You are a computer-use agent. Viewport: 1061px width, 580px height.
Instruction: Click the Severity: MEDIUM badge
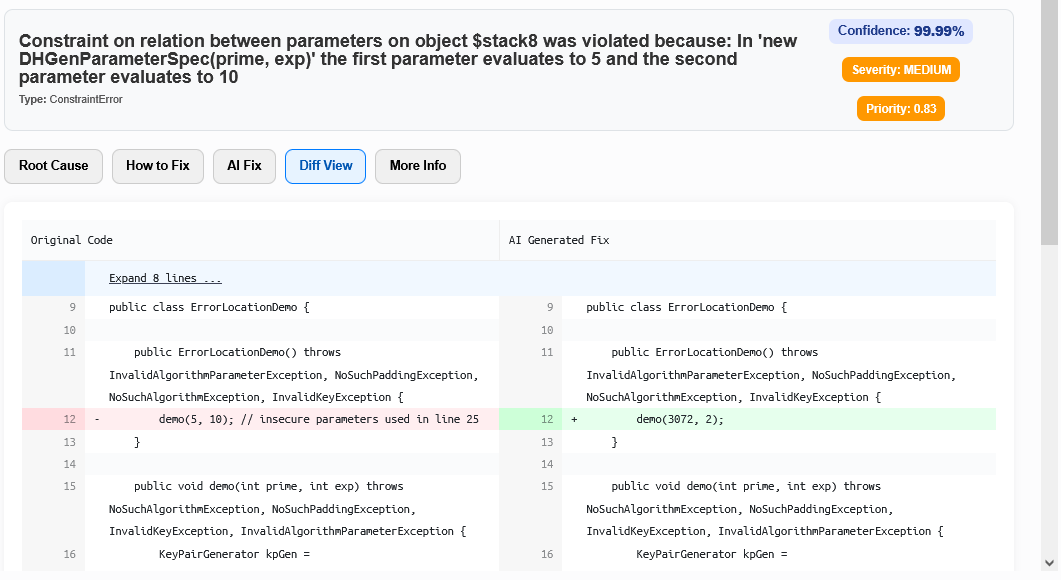click(901, 70)
